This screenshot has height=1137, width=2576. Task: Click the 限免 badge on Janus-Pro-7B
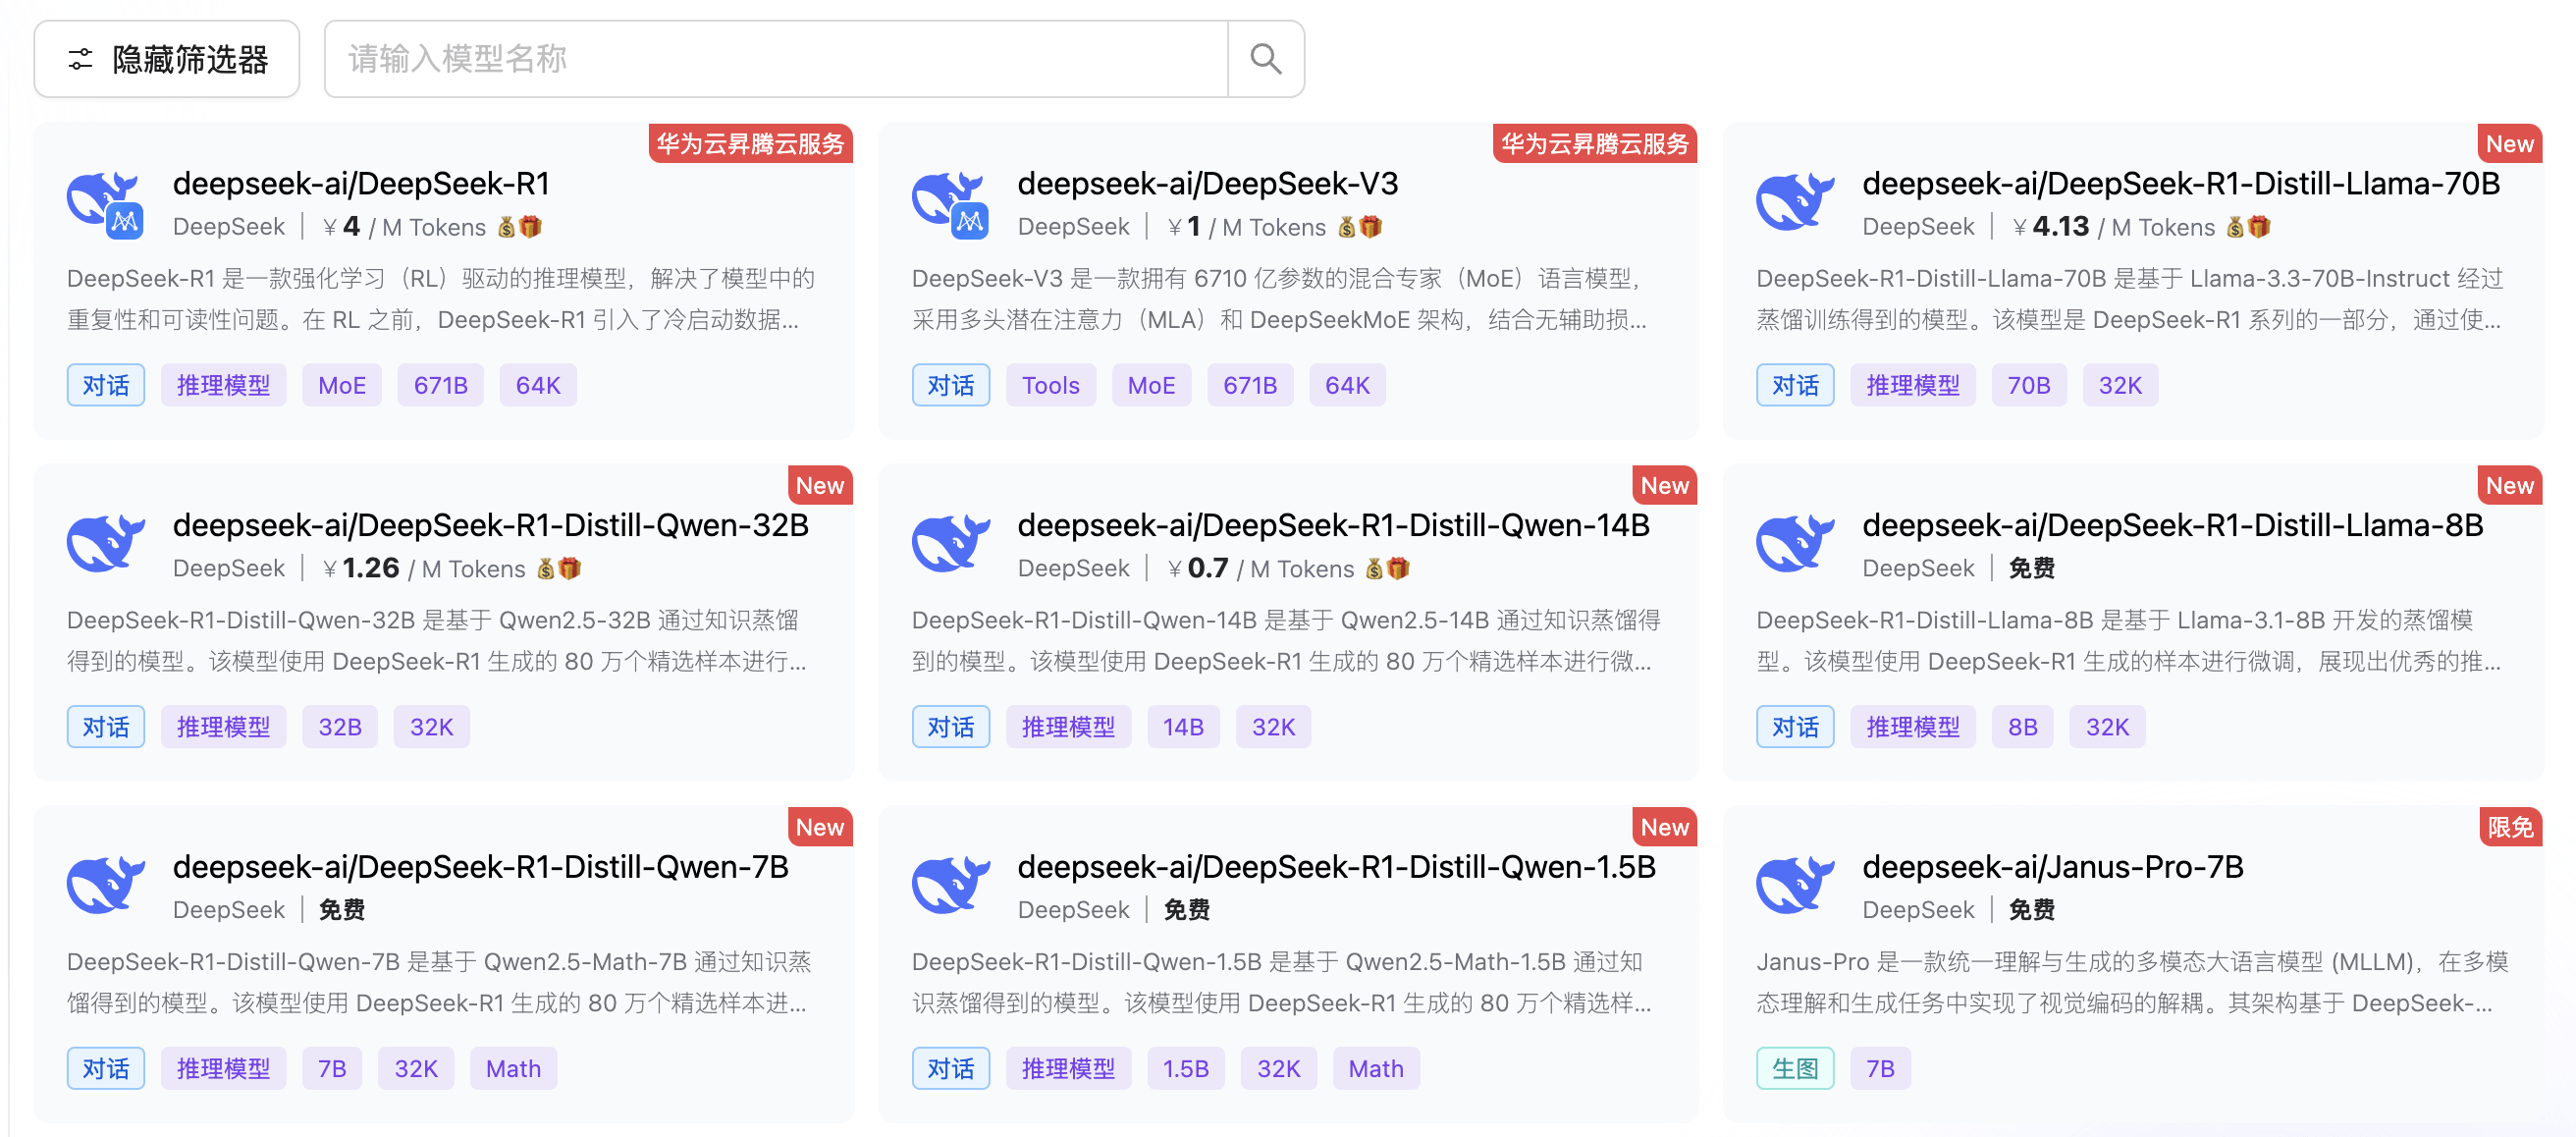pyautogui.click(x=2510, y=827)
